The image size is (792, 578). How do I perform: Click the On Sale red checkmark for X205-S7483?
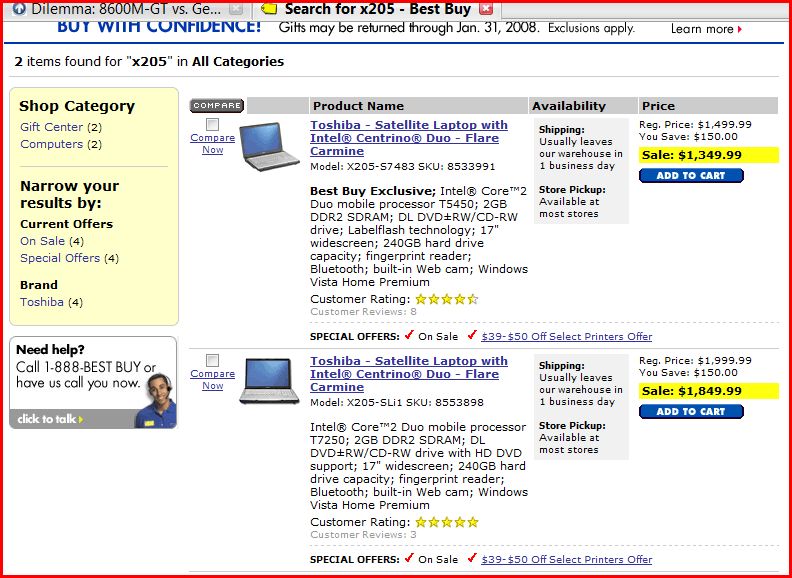point(409,335)
